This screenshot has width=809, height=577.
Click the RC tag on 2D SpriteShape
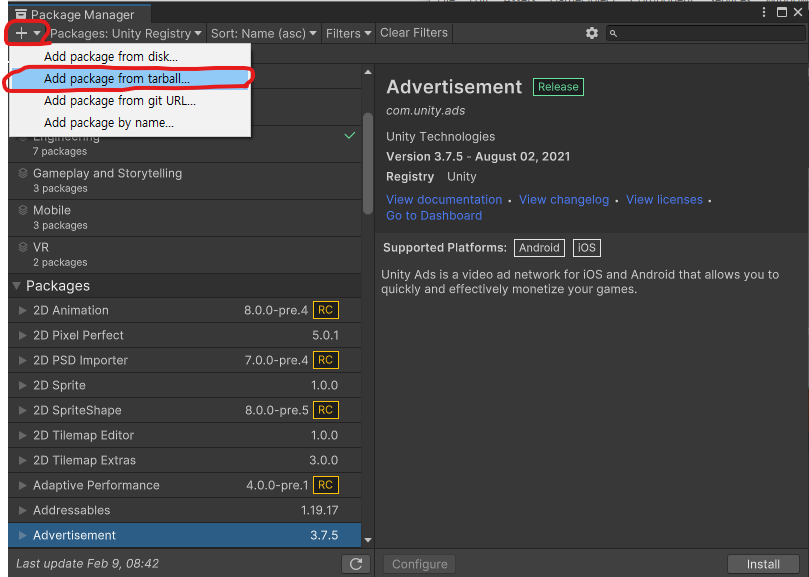[x=326, y=410]
